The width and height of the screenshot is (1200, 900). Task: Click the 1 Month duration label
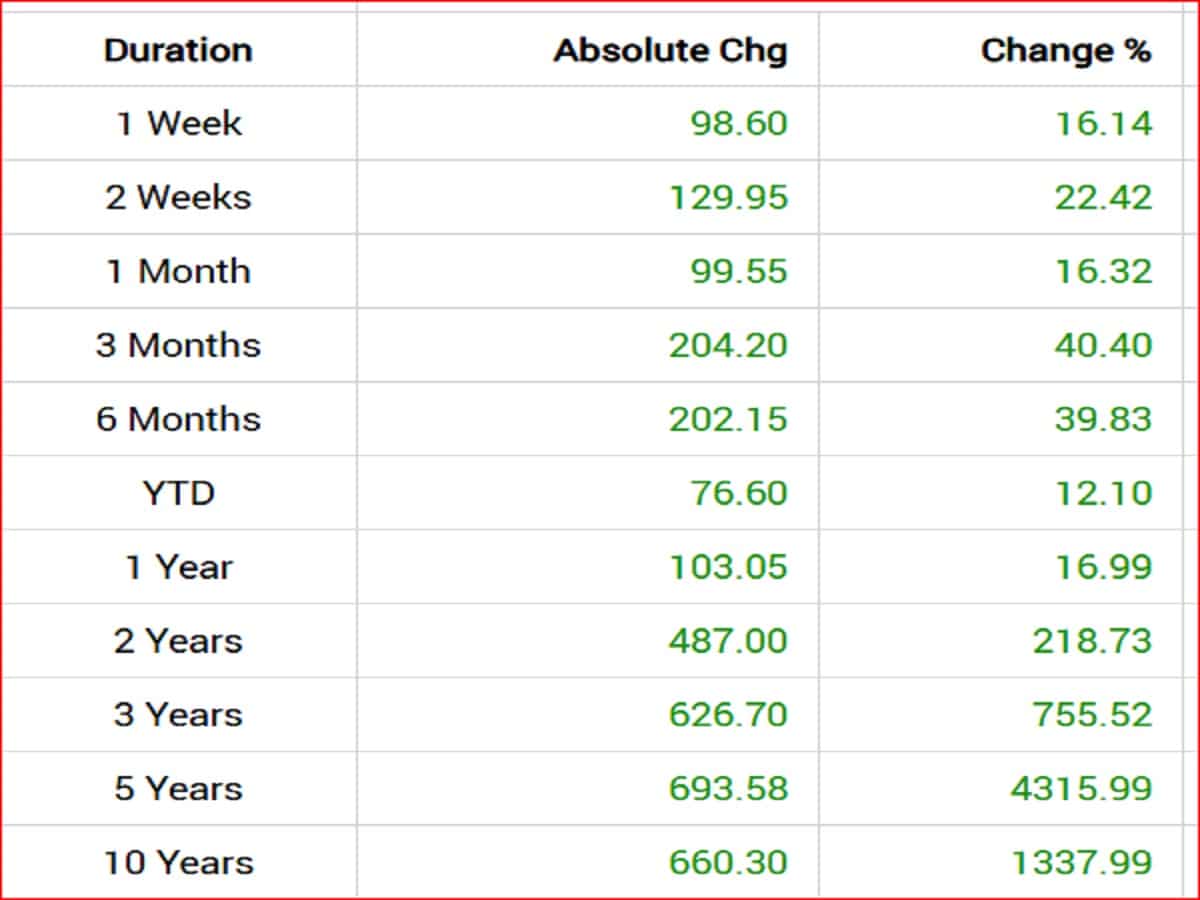pos(178,272)
